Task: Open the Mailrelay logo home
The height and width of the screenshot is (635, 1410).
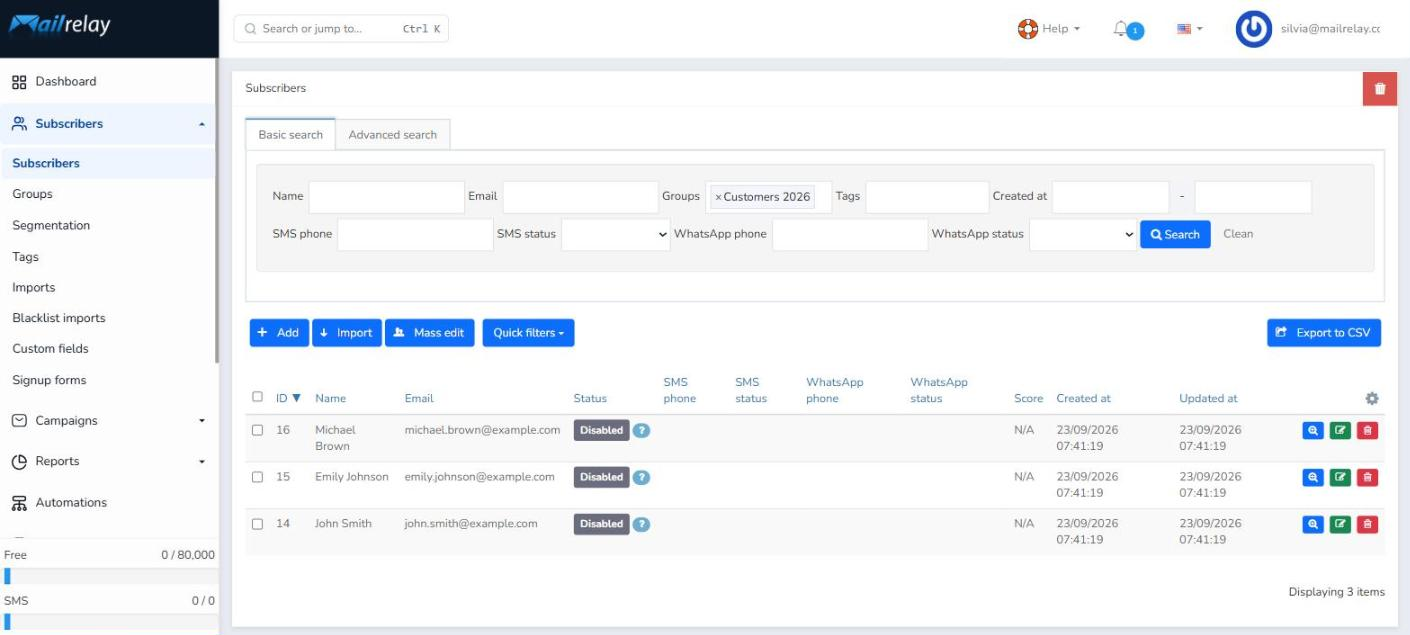Action: [60, 25]
